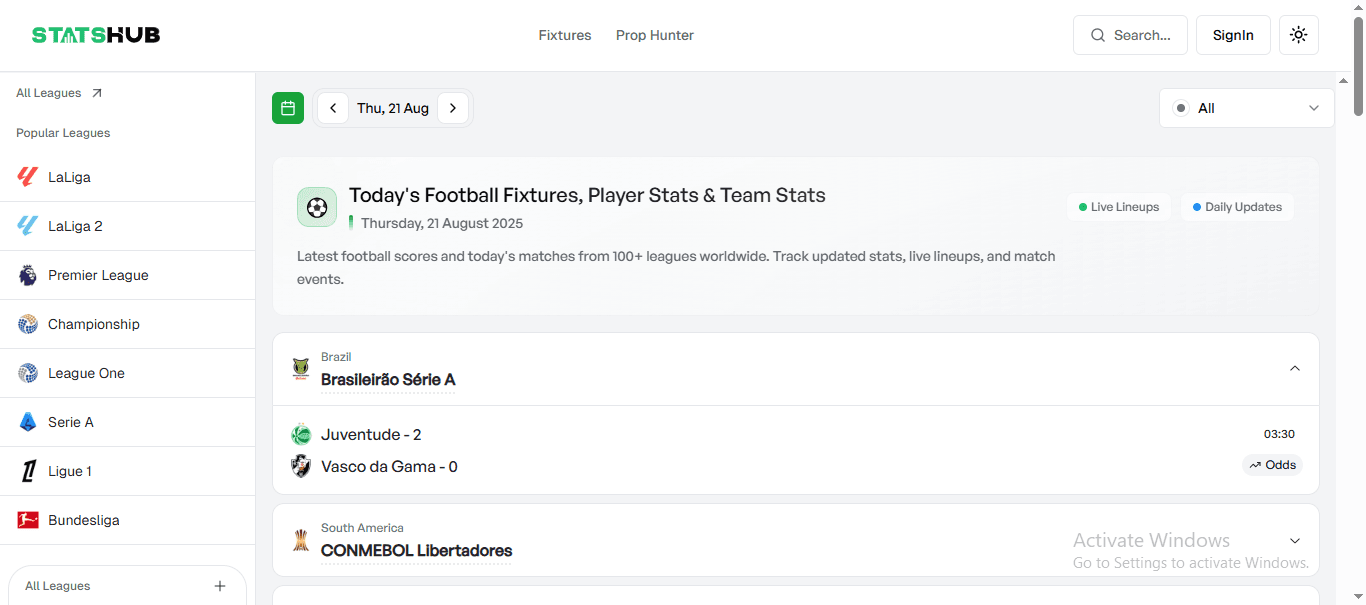Viewport: 1366px width, 605px height.
Task: Open the Fixtures page
Action: [x=565, y=35]
